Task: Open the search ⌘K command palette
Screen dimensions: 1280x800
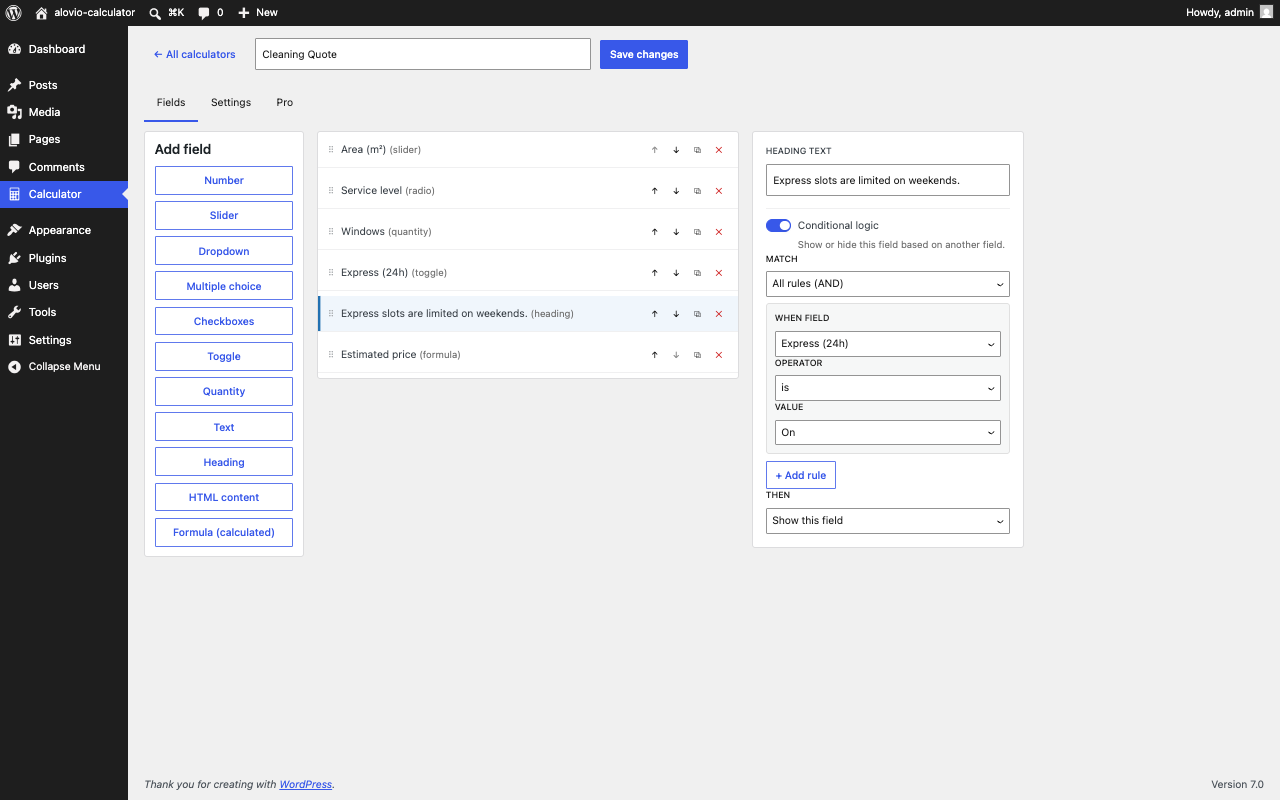Action: (166, 12)
